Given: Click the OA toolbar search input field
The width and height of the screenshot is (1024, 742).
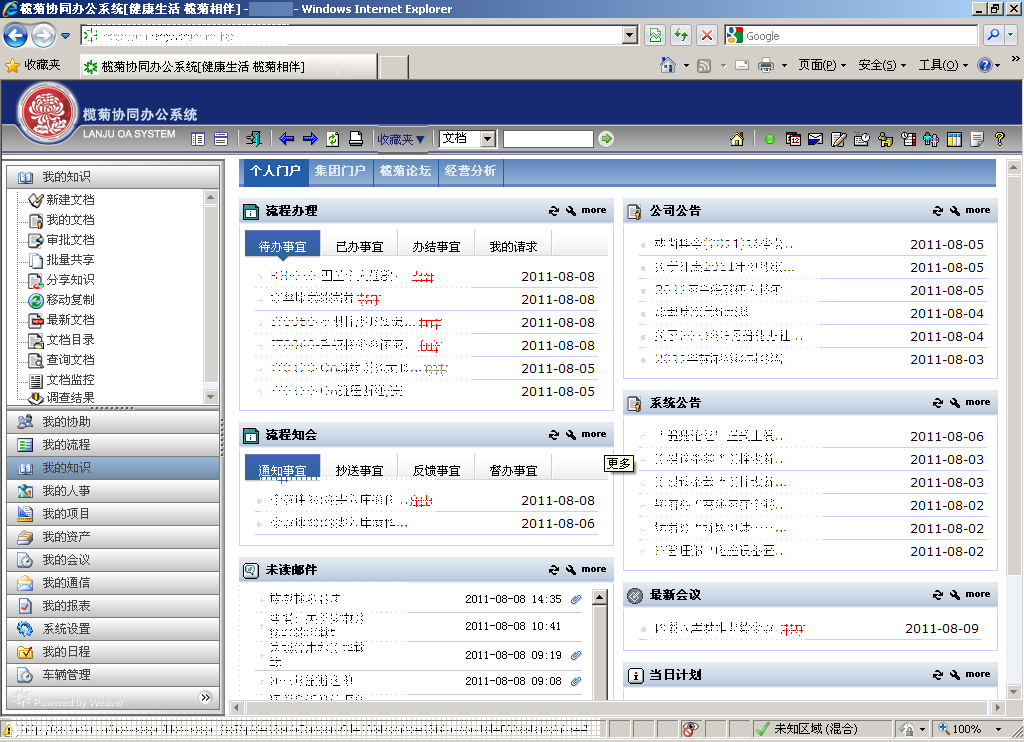Looking at the screenshot, I should tap(548, 138).
